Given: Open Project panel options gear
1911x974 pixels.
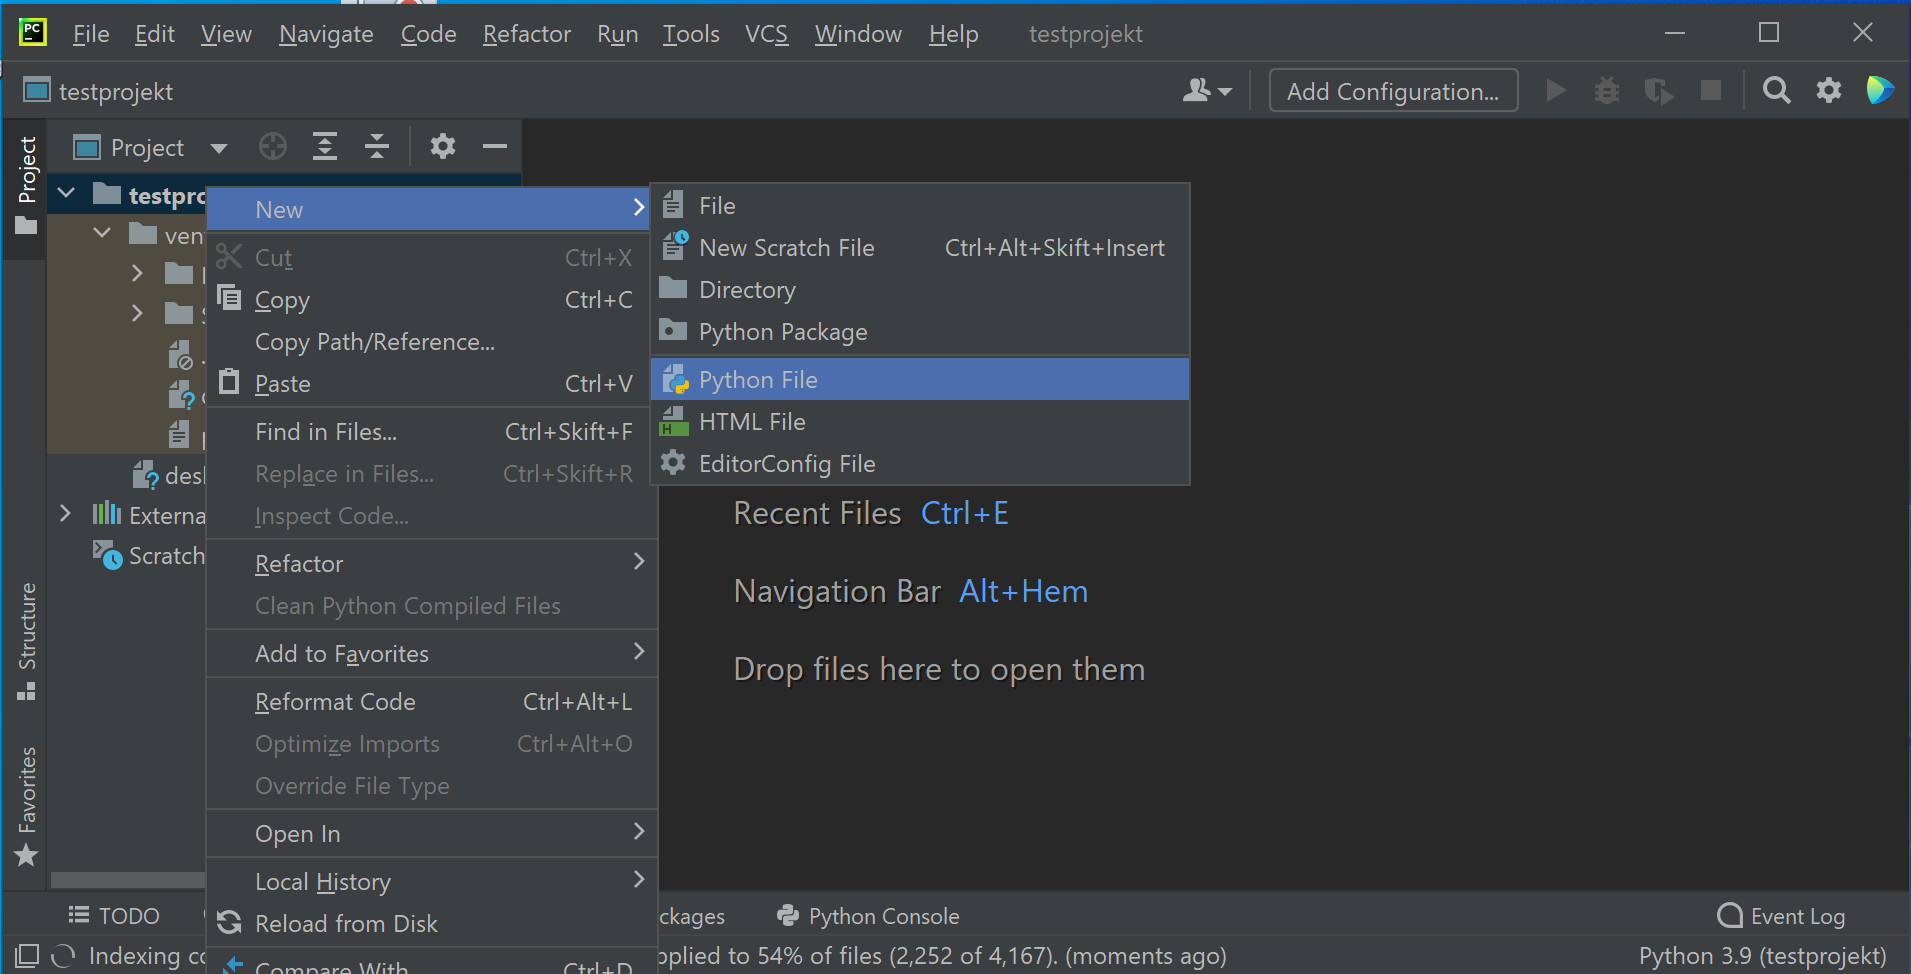Looking at the screenshot, I should 442,147.
